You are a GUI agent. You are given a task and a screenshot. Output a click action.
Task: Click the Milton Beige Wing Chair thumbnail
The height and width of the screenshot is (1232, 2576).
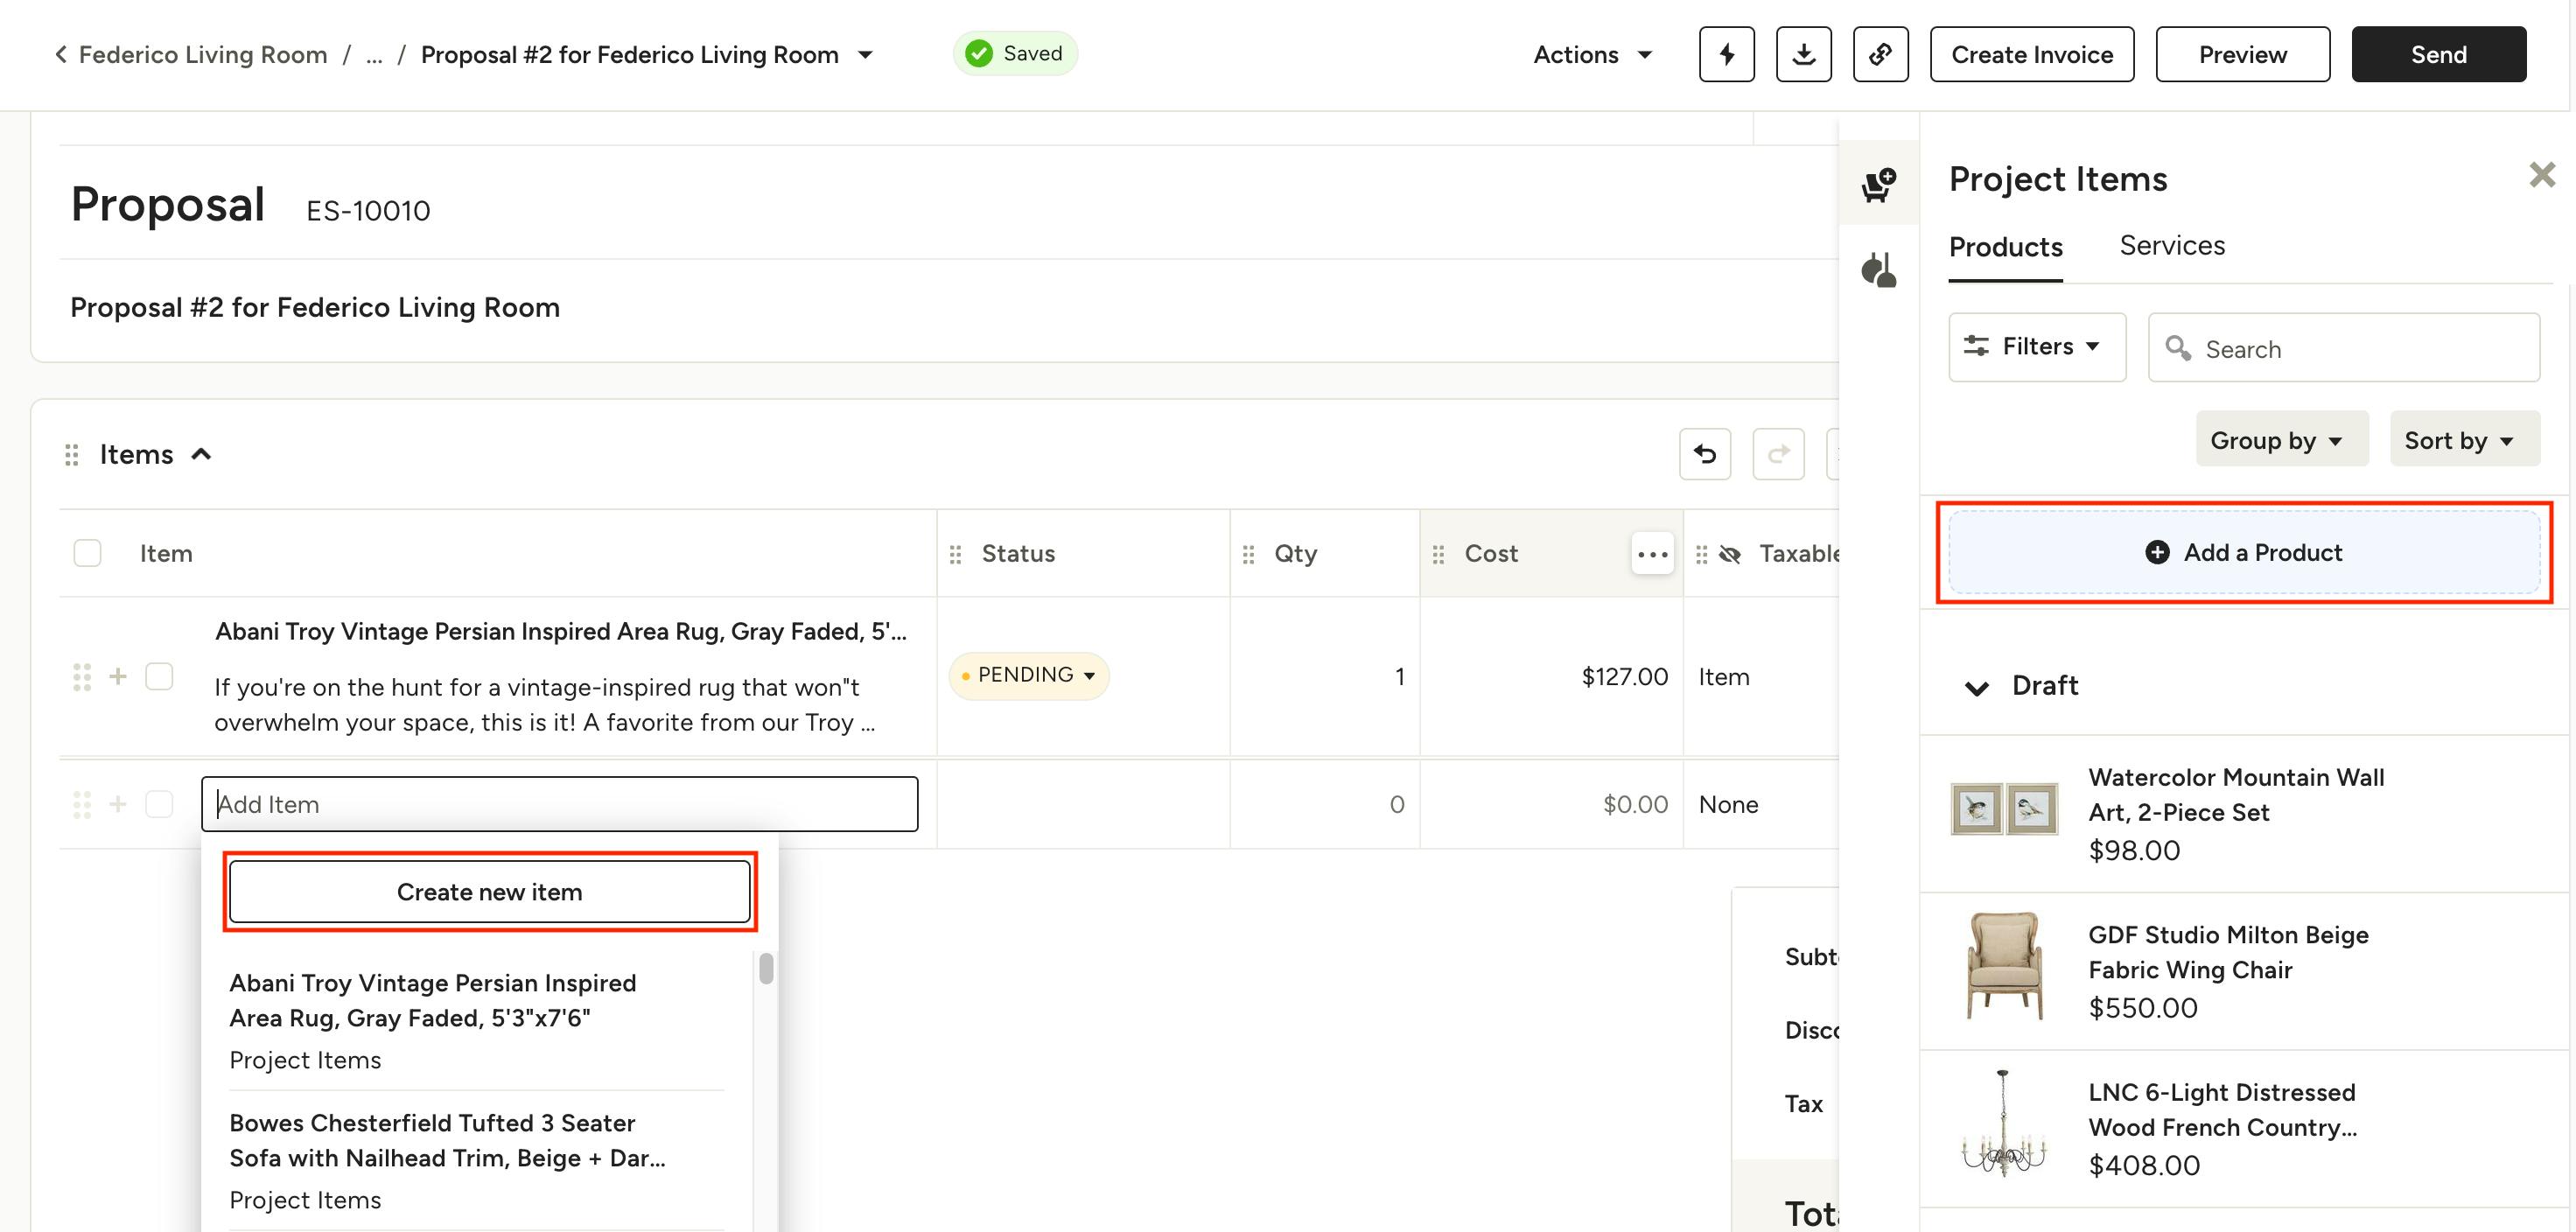tap(2004, 965)
